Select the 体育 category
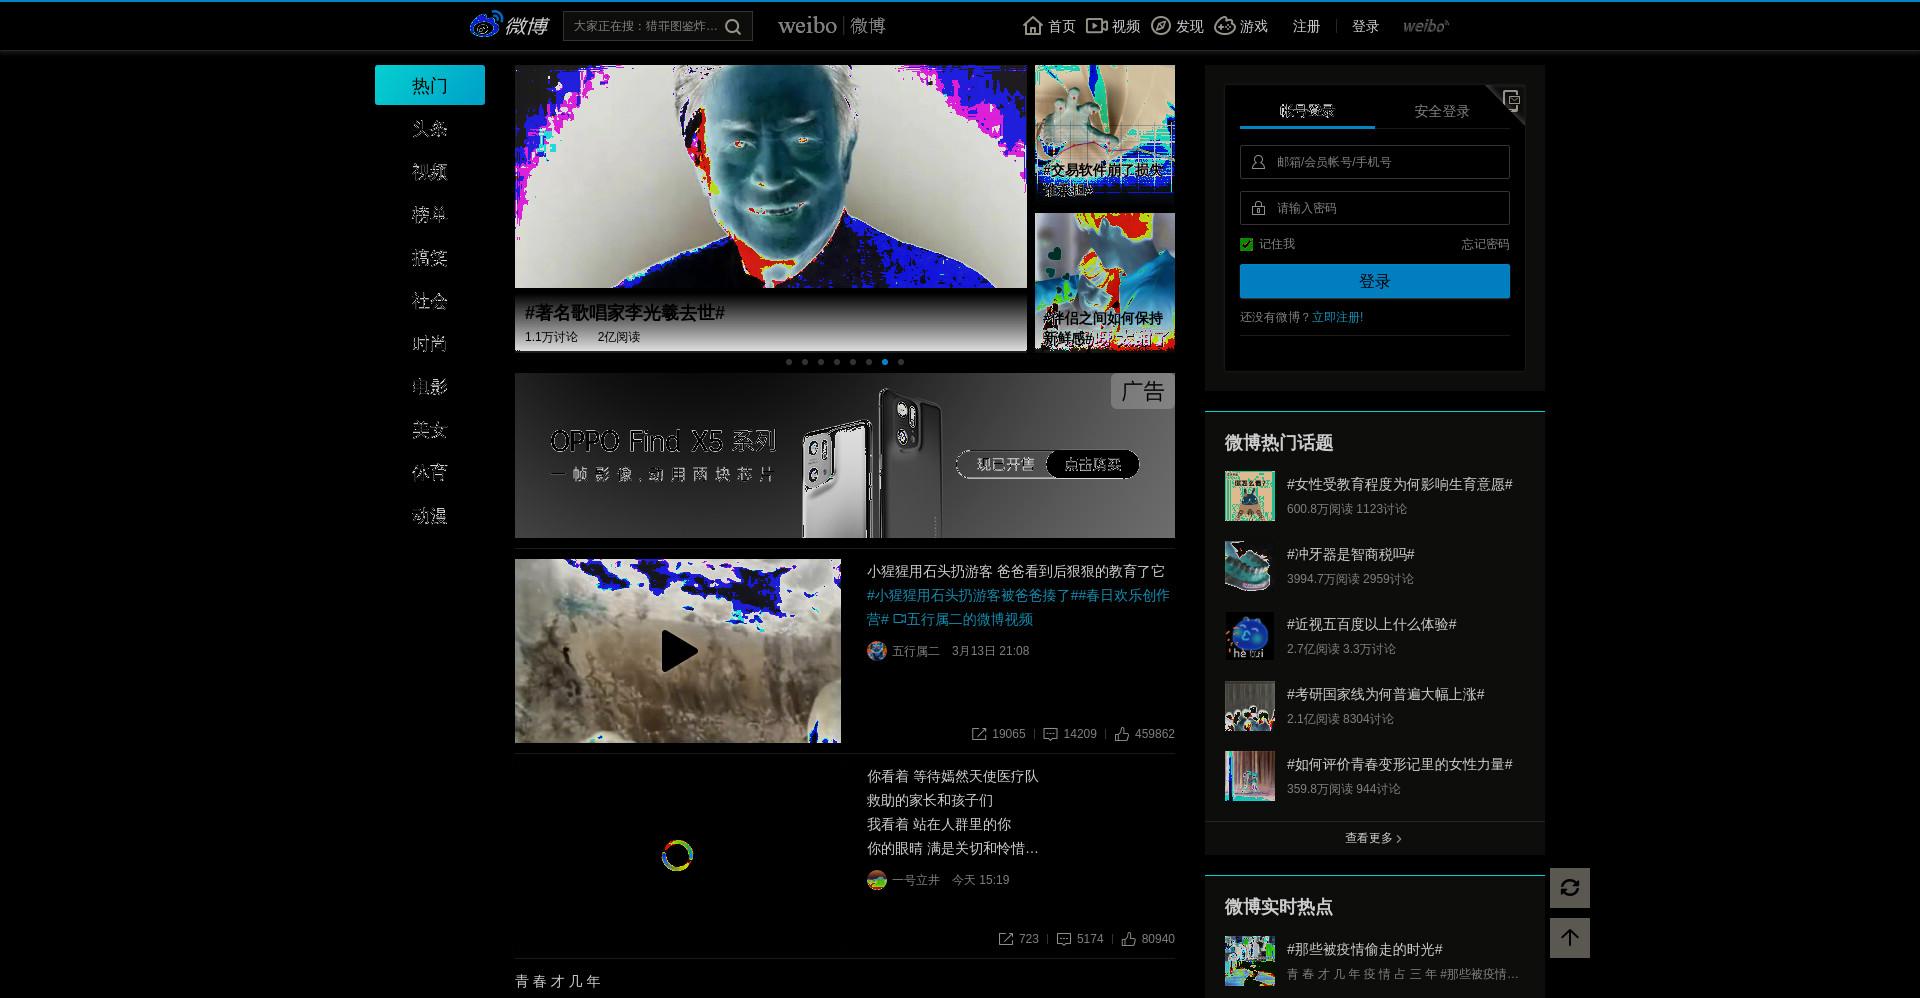This screenshot has width=1920, height=998. click(430, 472)
